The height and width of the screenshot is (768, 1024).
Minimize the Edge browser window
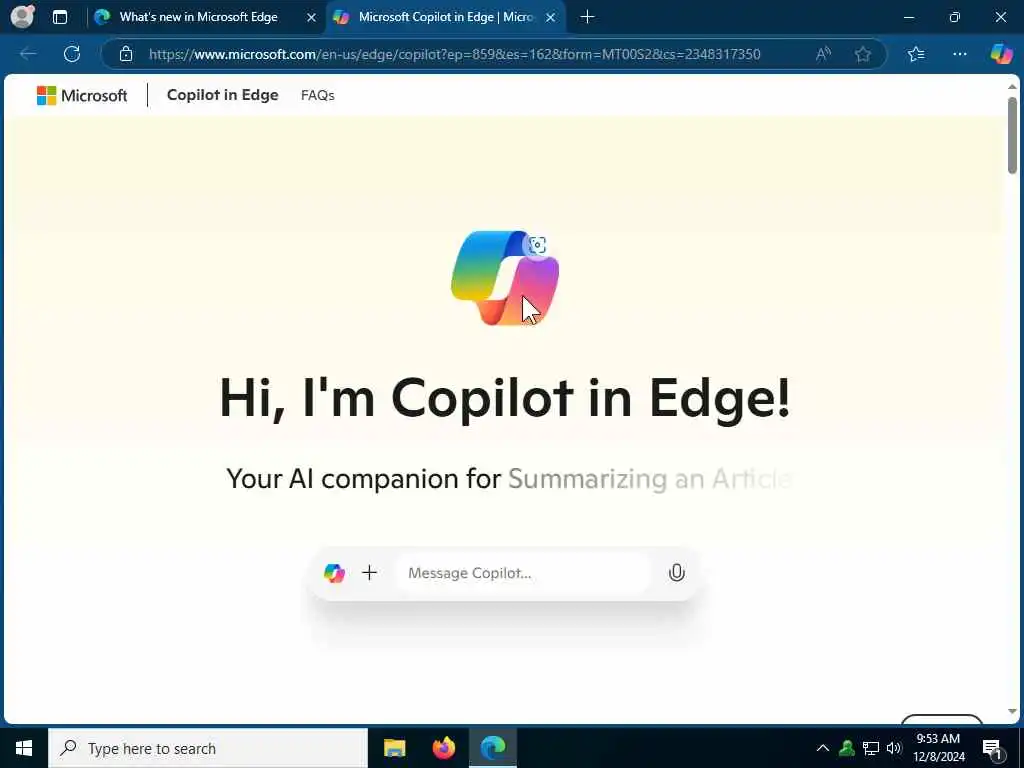point(909,18)
